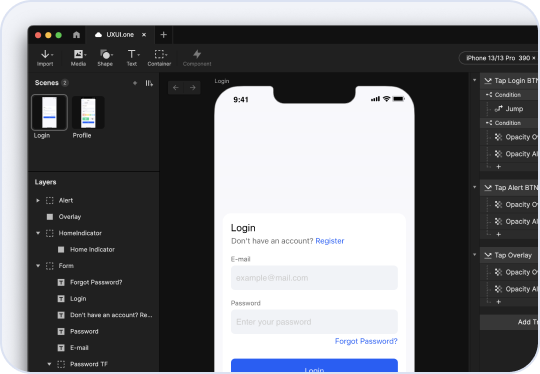This screenshot has width=540, height=374.
Task: Expand the Alert layer
Action: pyautogui.click(x=38, y=200)
